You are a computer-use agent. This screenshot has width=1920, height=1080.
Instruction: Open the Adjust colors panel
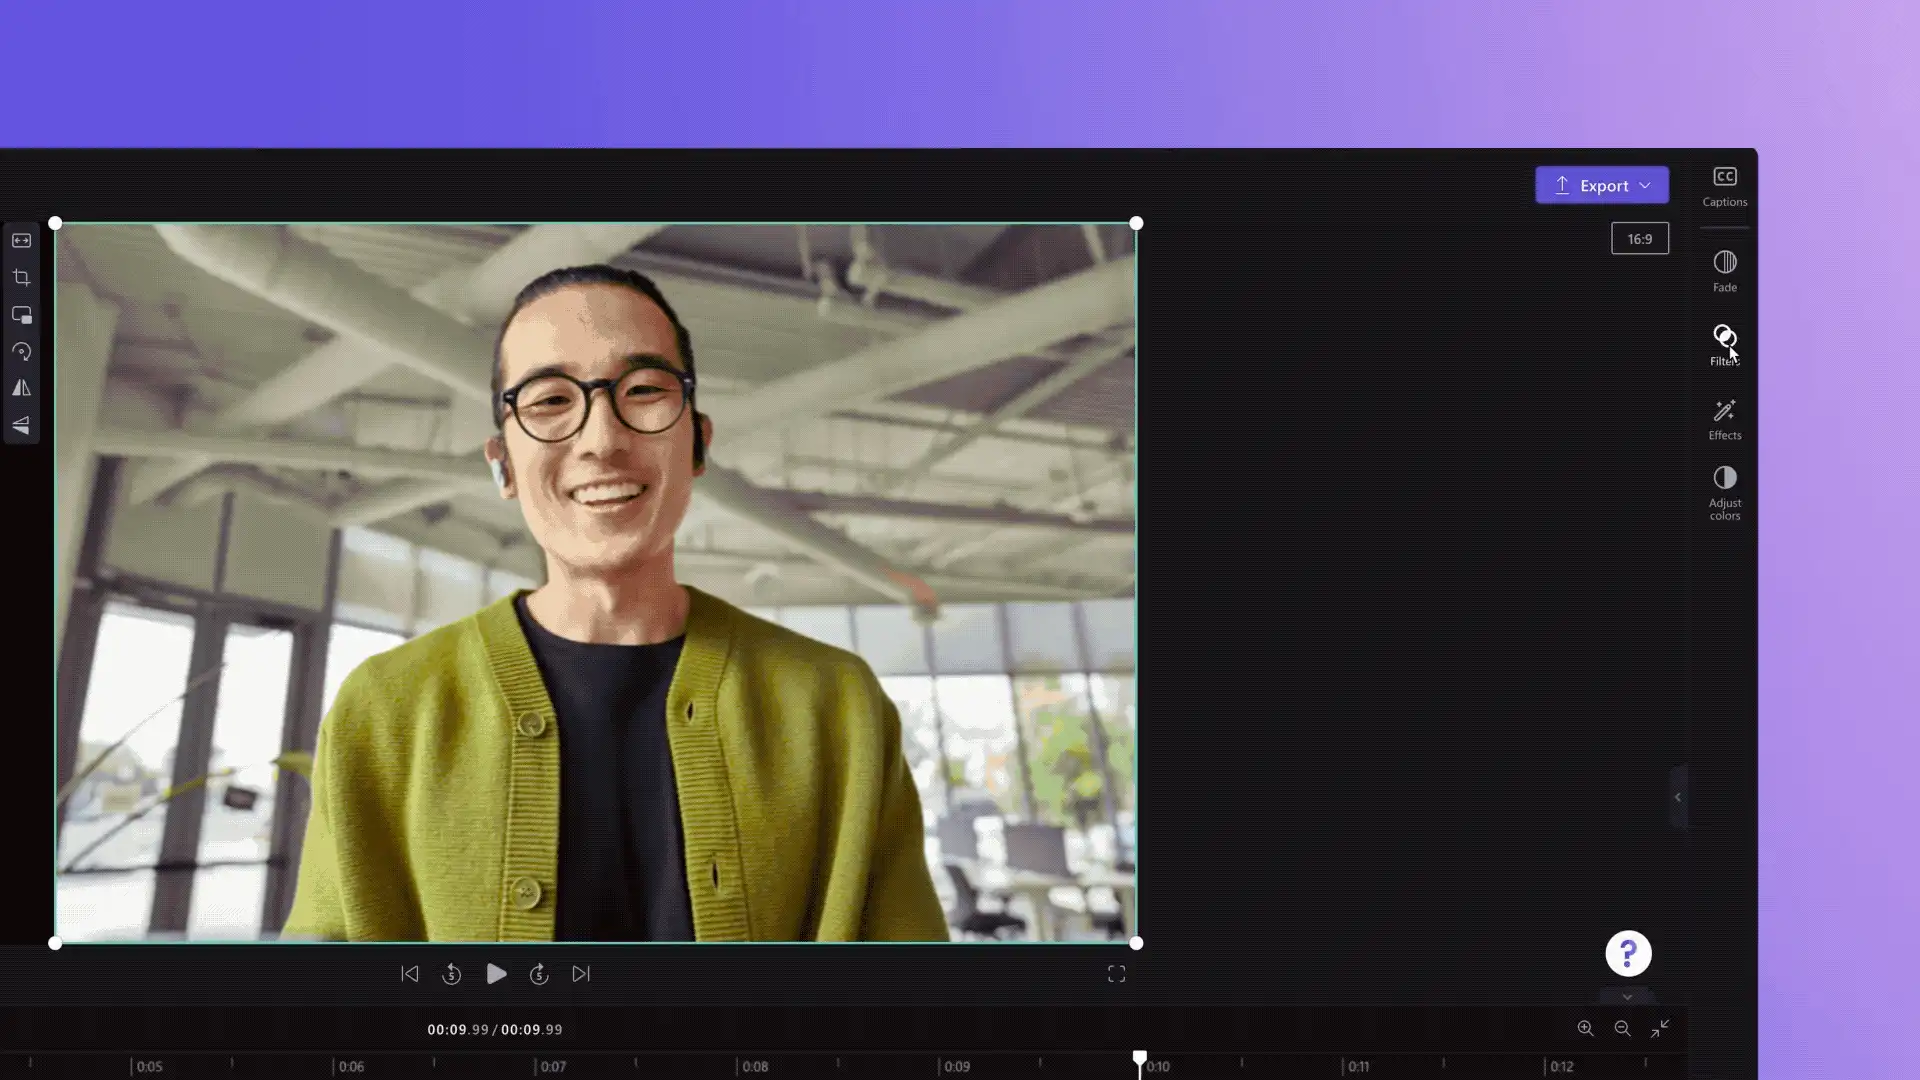1724,493
